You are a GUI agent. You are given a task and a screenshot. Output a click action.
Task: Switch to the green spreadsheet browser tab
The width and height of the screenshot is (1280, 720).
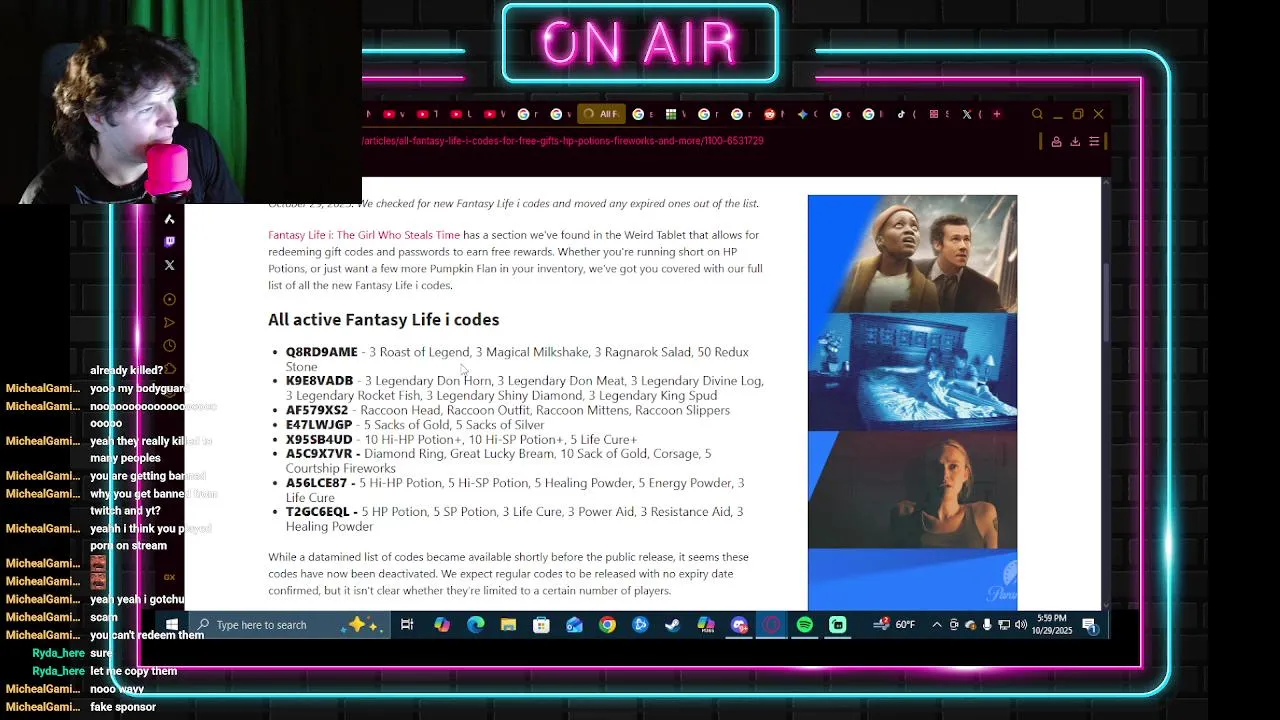pos(672,114)
